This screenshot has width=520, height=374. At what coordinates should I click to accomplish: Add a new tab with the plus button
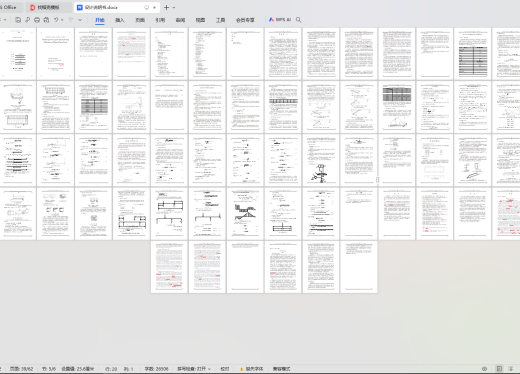[x=166, y=7]
